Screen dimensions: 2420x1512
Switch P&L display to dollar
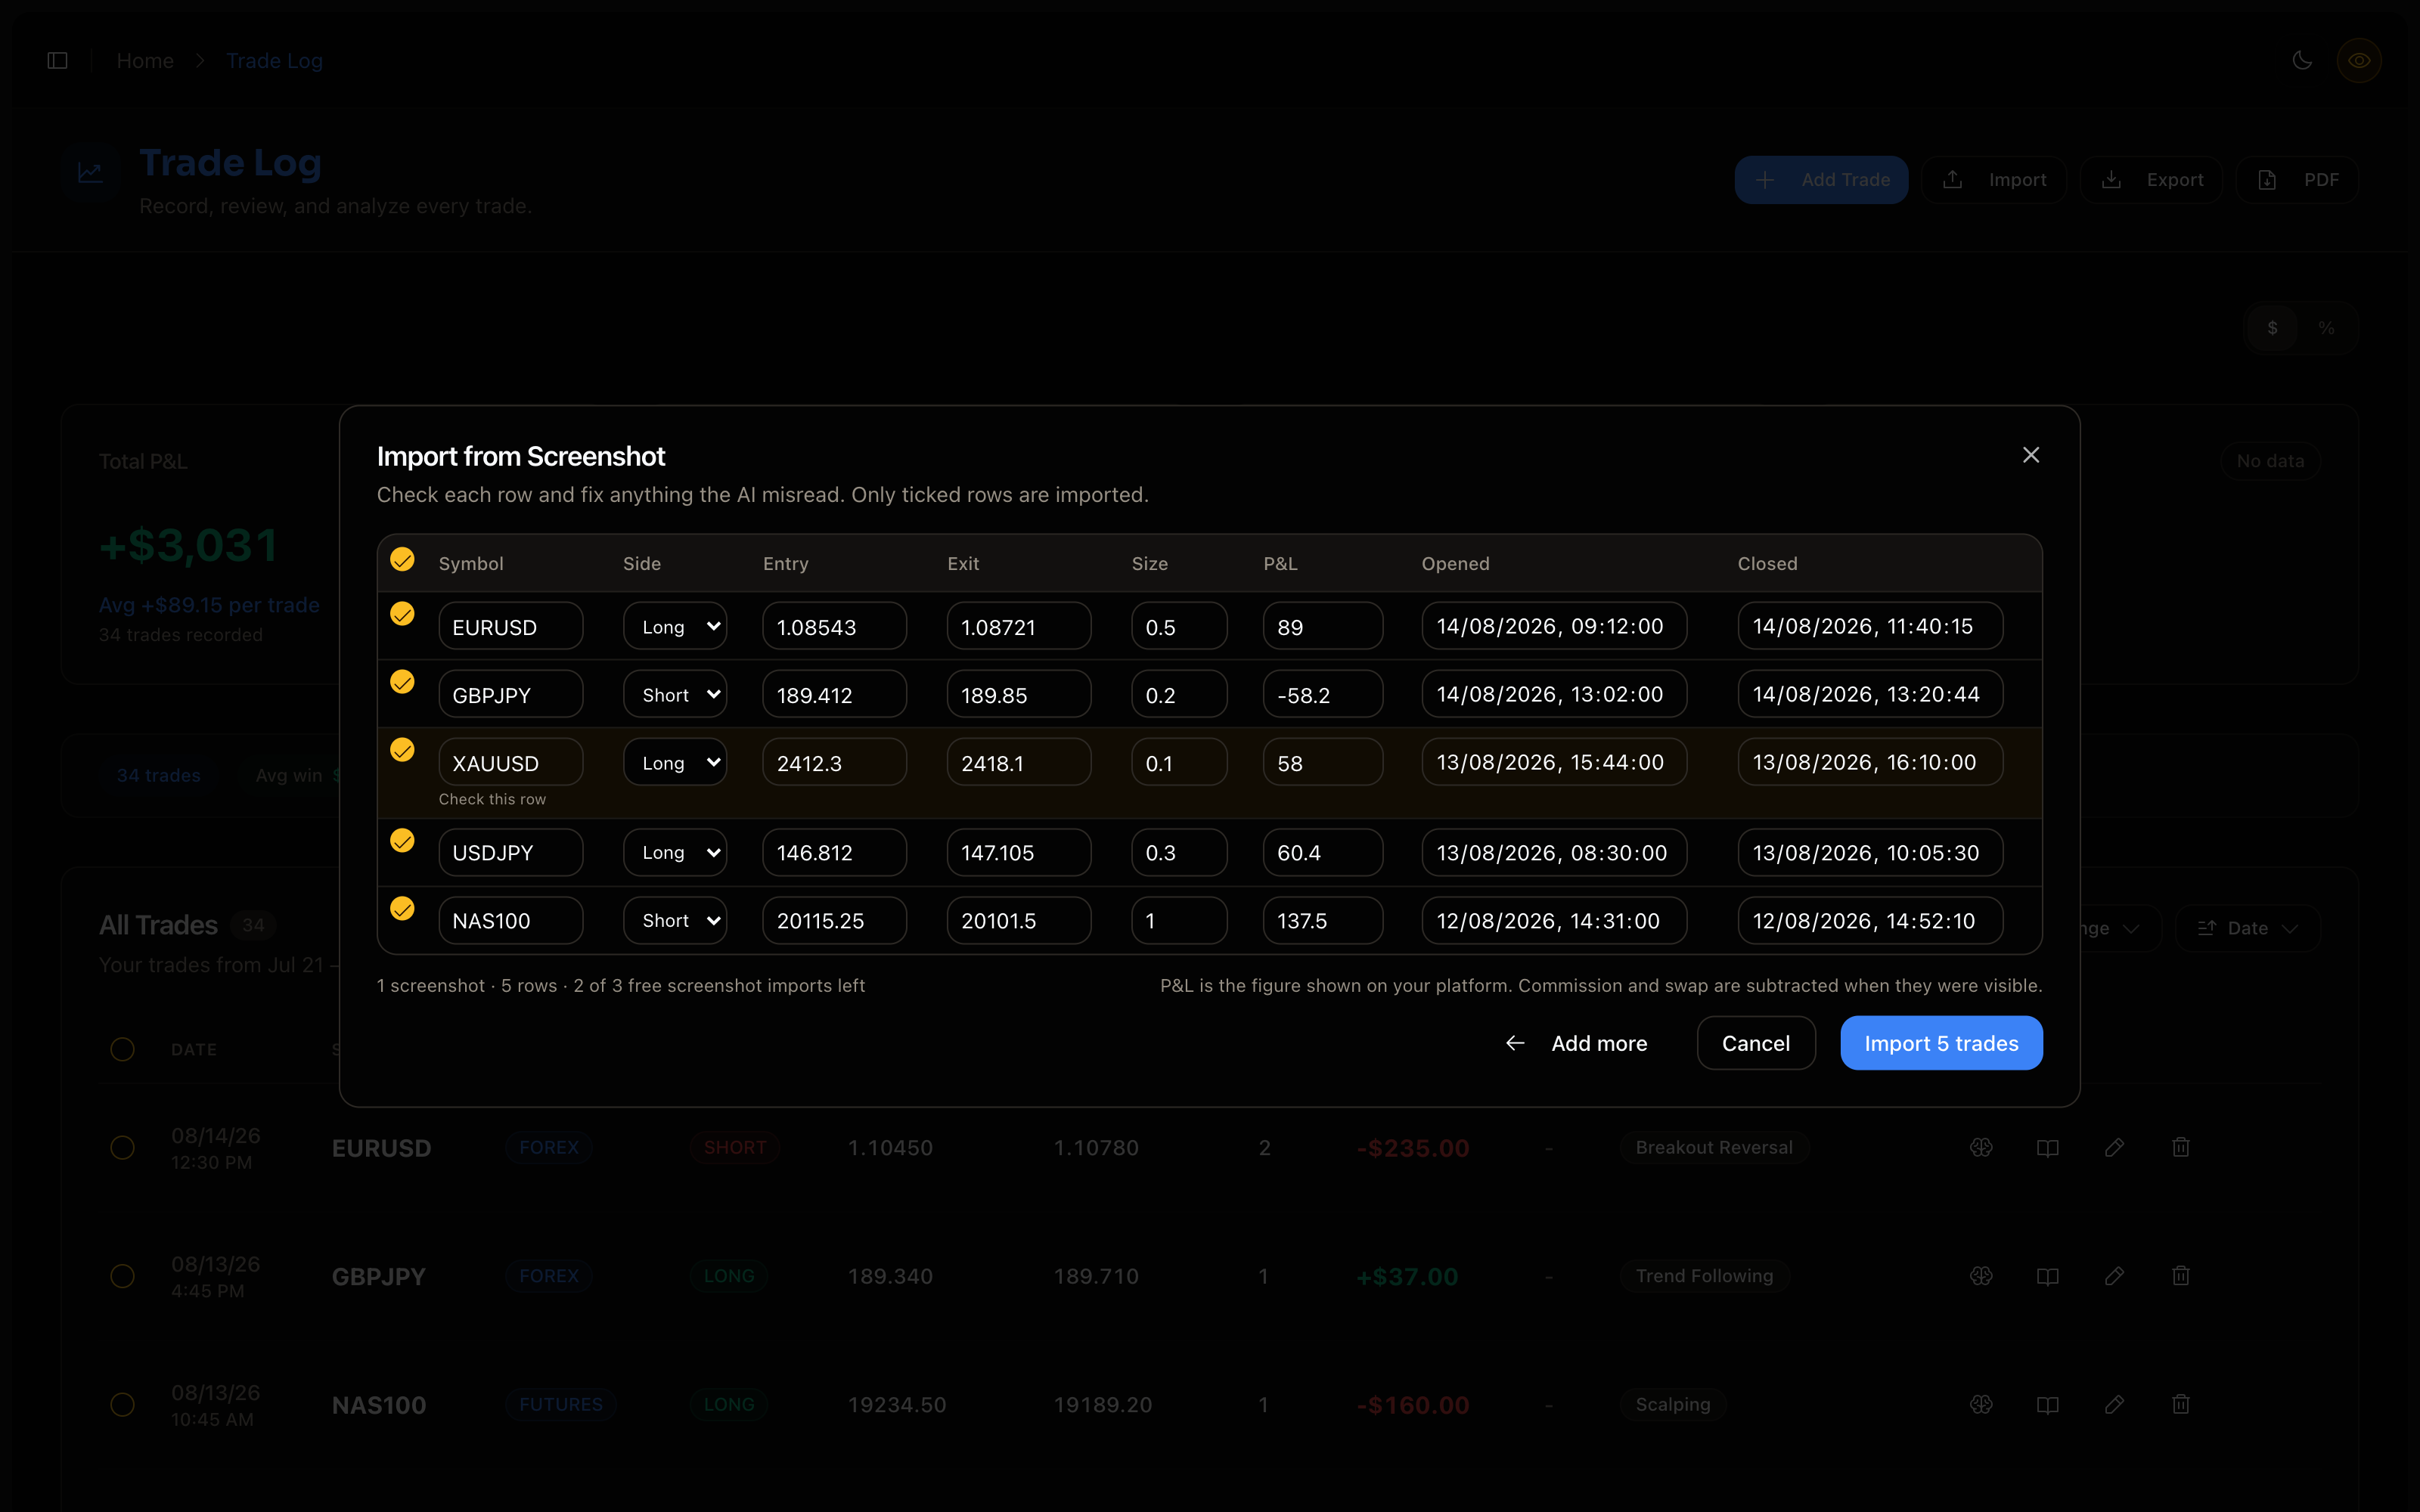coord(2272,328)
